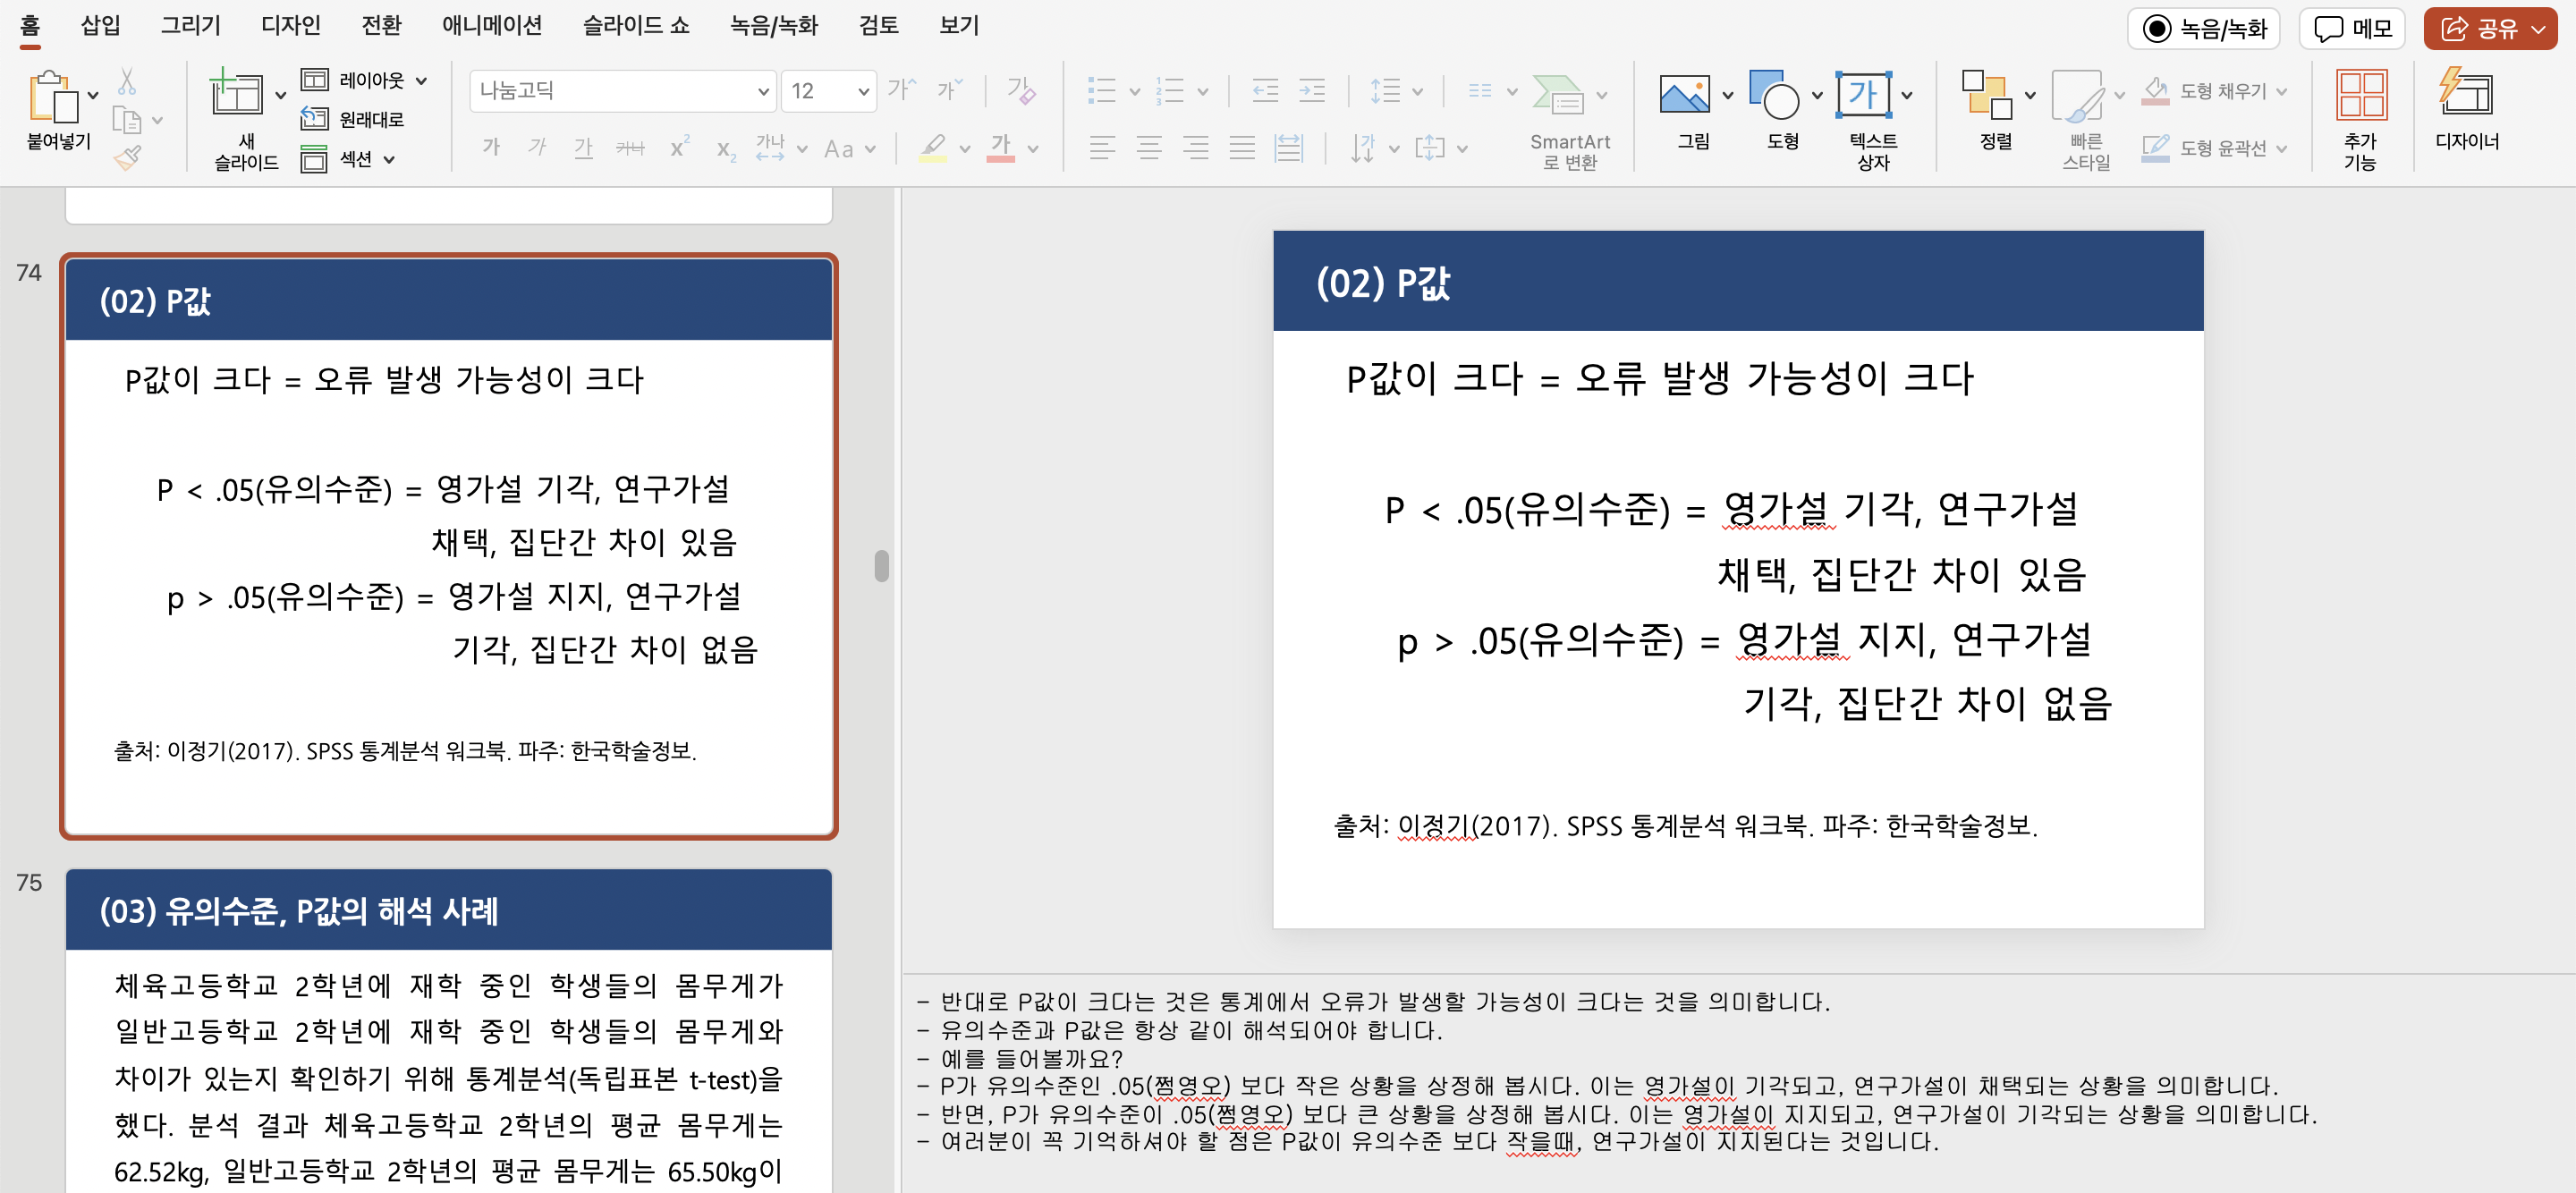
Task: Click the Paste (붙여넣기) clipboard icon
Action: (52, 96)
